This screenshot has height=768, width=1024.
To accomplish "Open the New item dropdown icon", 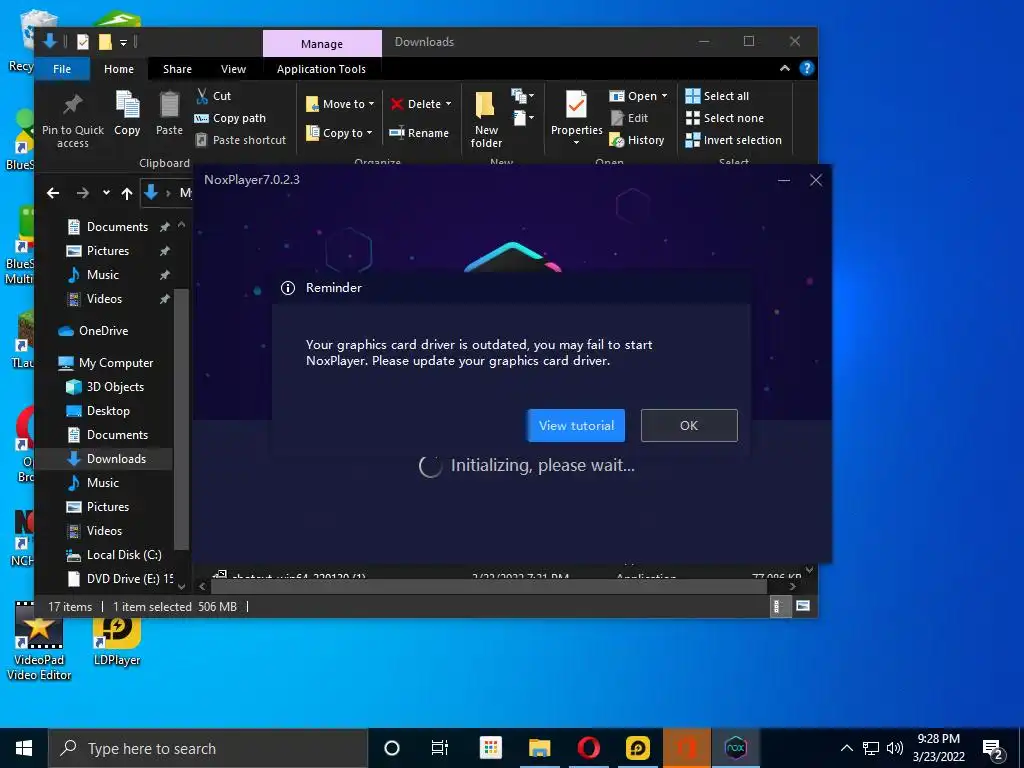I will pos(522,97).
